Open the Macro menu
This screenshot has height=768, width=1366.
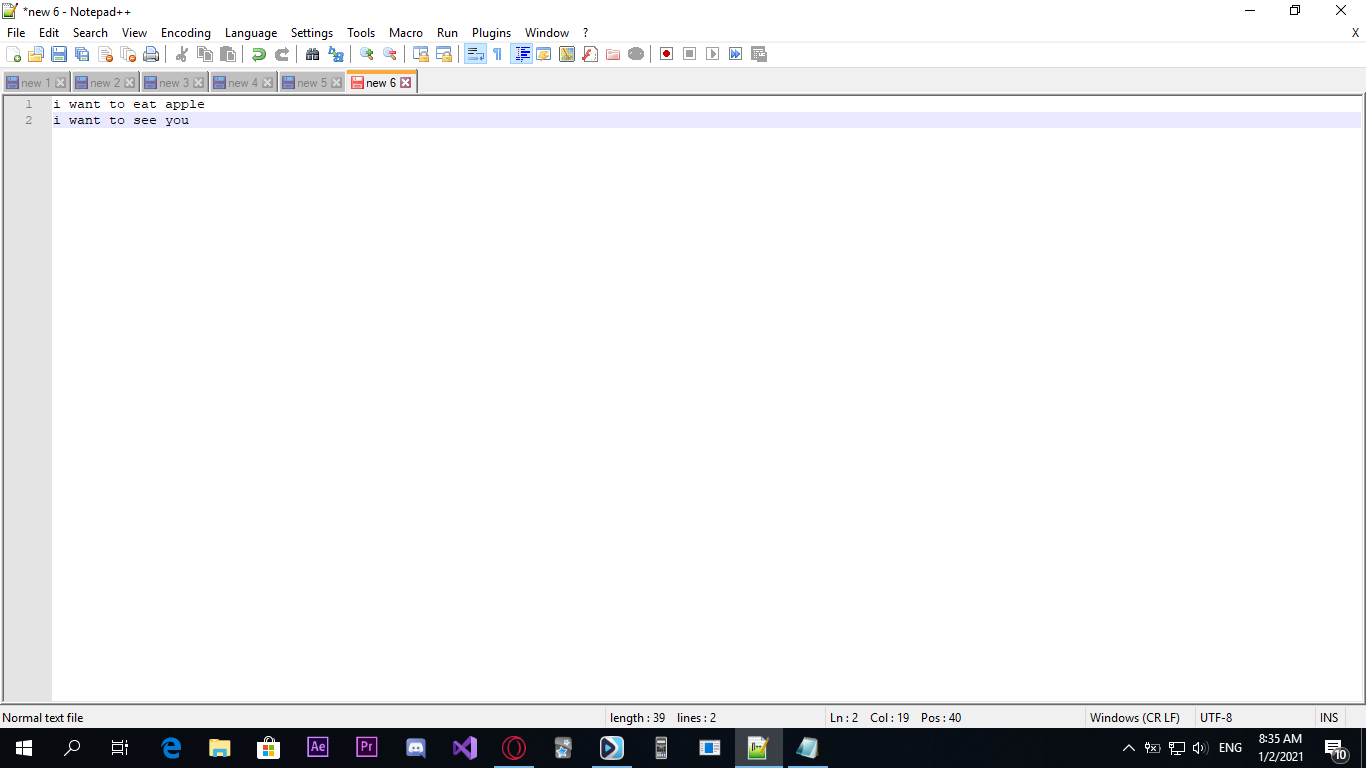(406, 33)
